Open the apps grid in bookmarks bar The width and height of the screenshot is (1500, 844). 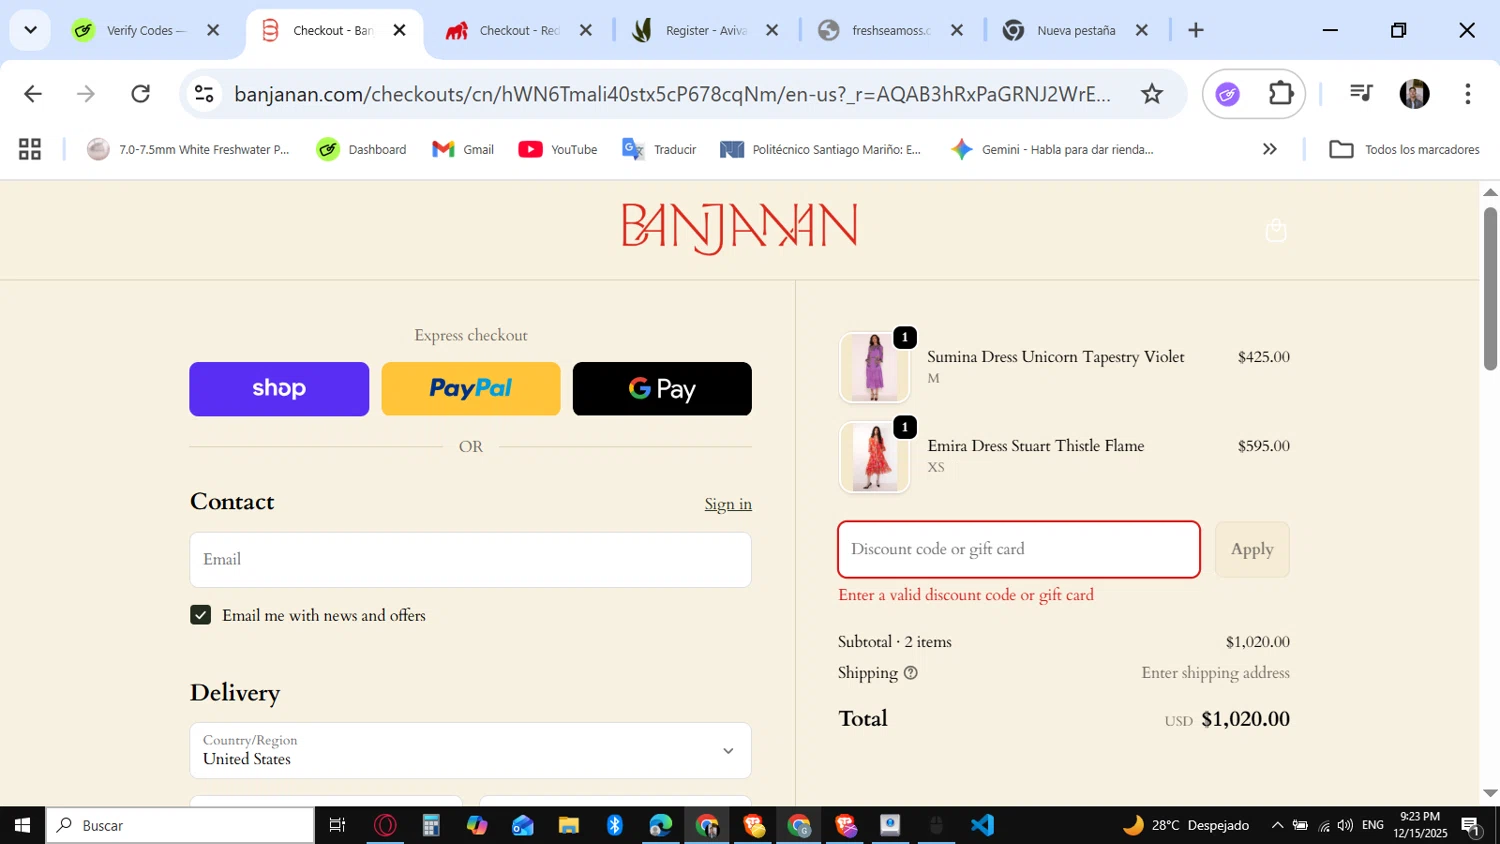[30, 149]
